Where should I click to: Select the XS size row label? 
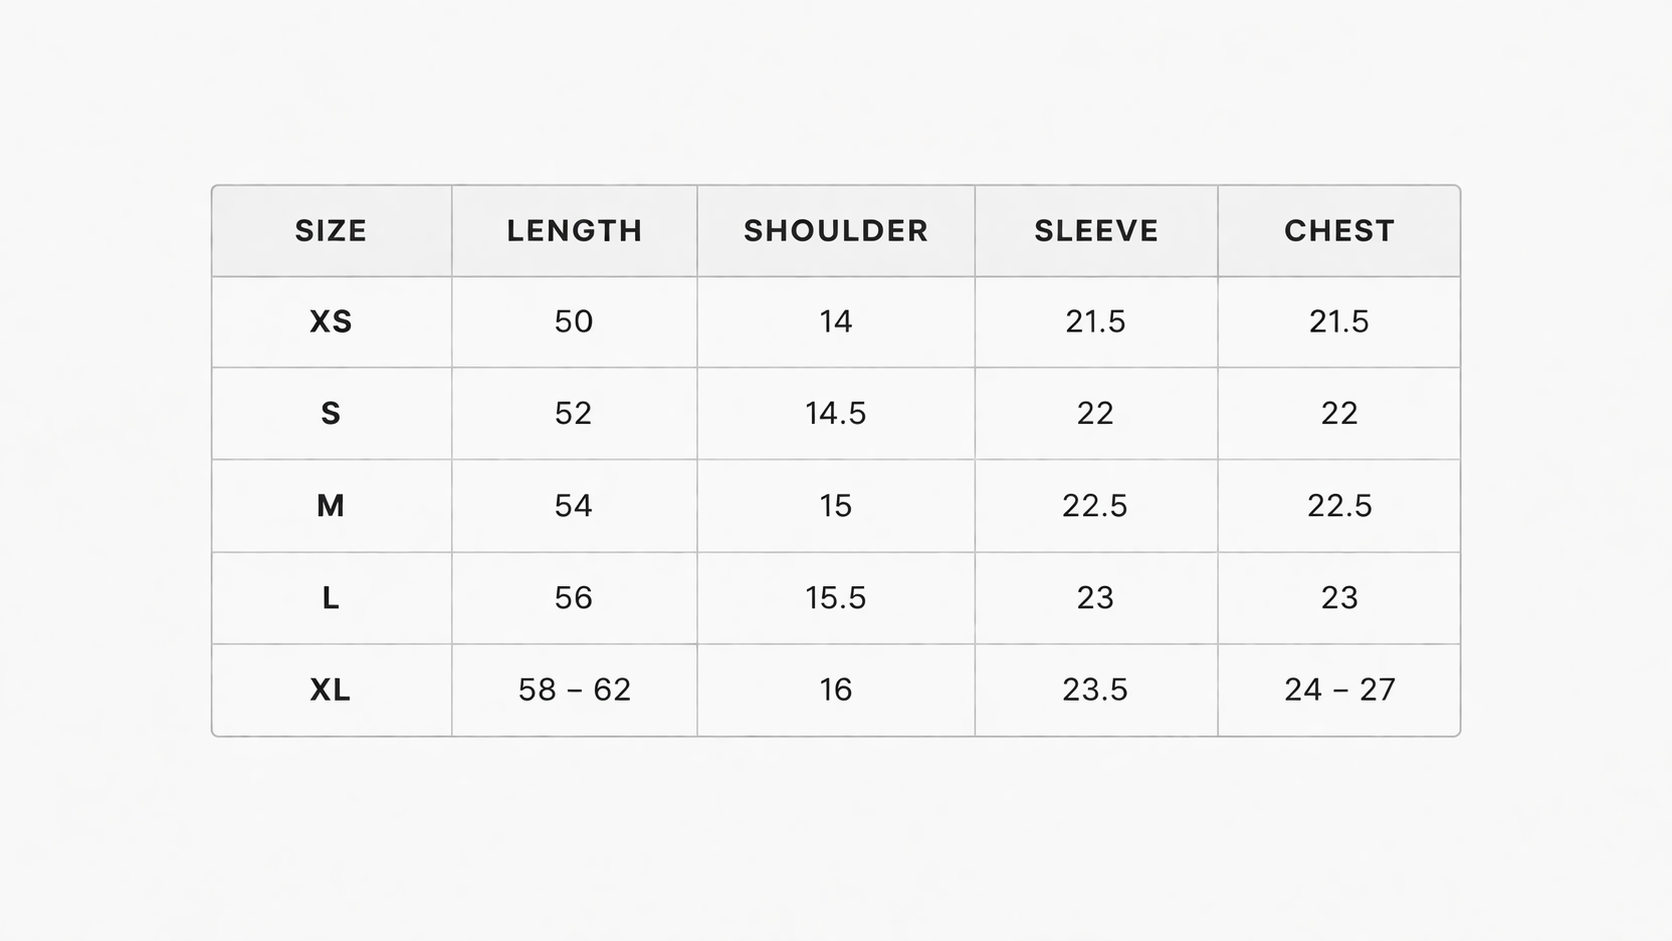(331, 322)
